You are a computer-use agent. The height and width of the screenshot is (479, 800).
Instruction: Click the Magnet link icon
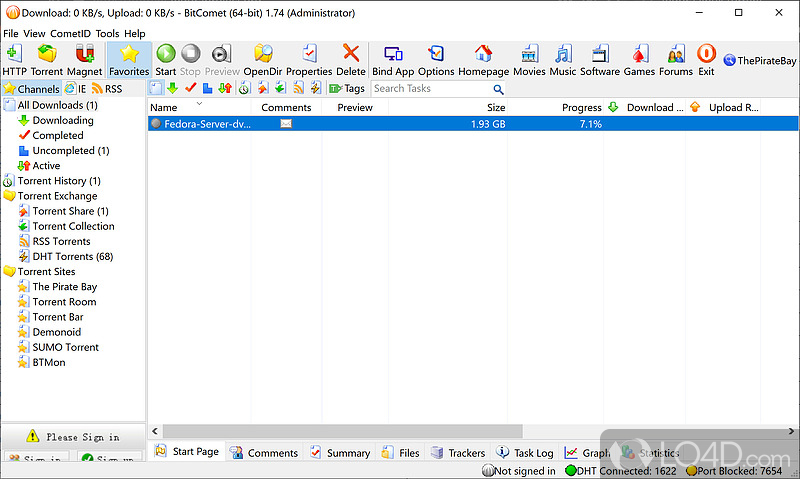coord(84,59)
